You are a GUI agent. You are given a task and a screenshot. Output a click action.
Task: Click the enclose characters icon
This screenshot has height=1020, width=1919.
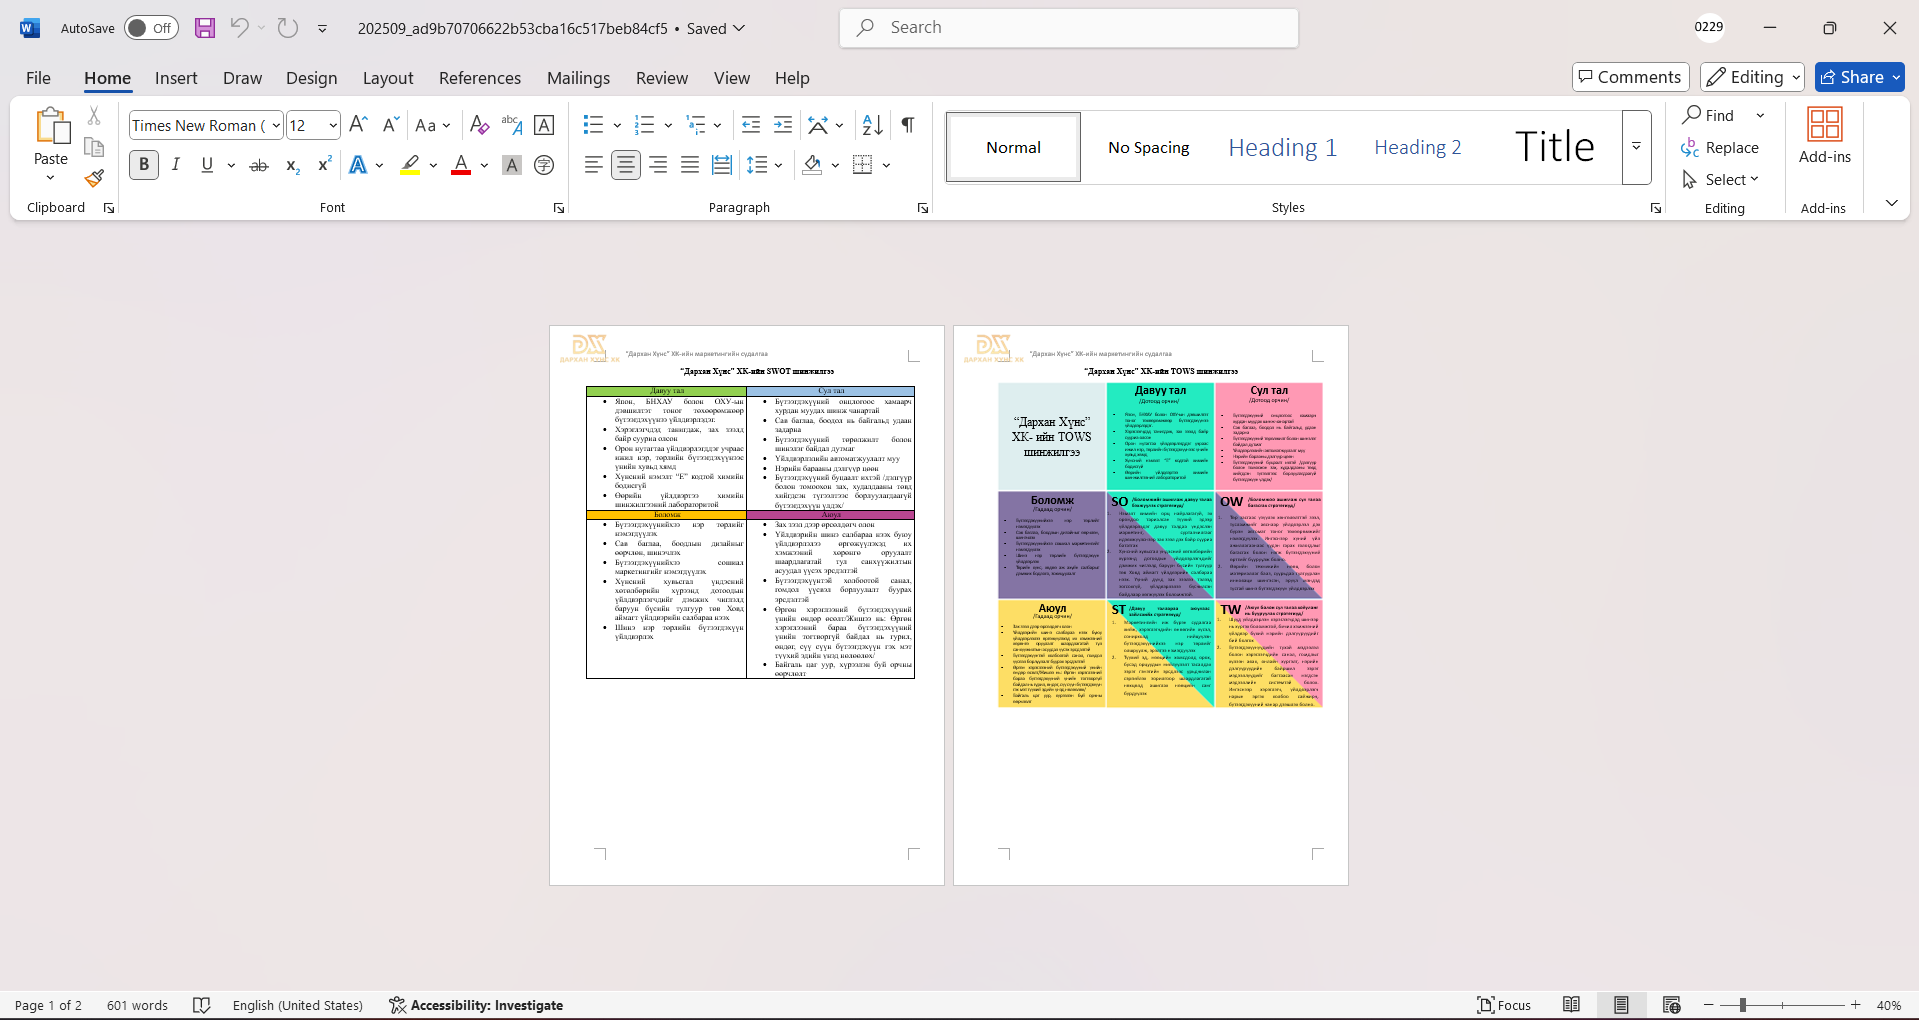[544, 165]
